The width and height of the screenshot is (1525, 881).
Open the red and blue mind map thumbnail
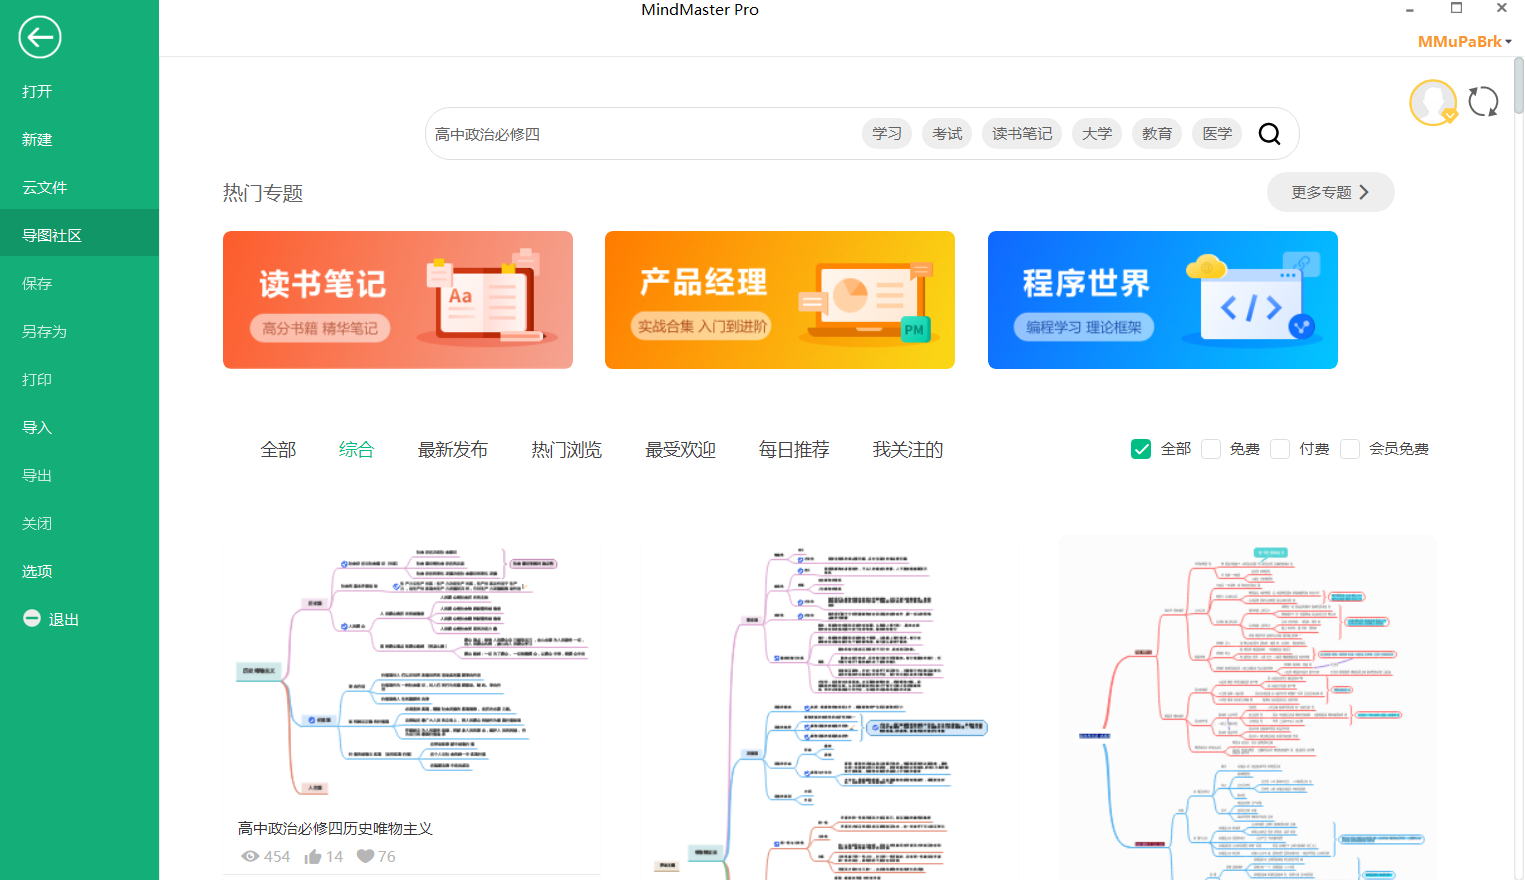(1247, 708)
